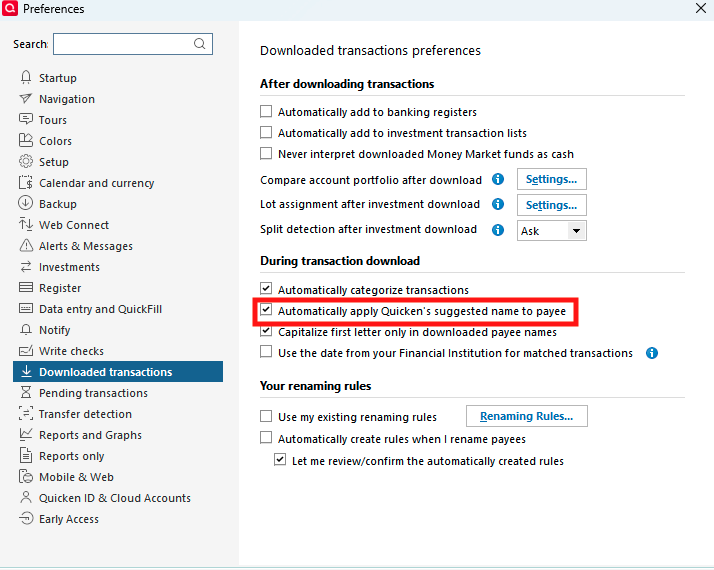The width and height of the screenshot is (714, 570).
Task: Click the Quicken logo in title bar
Action: click(10, 8)
